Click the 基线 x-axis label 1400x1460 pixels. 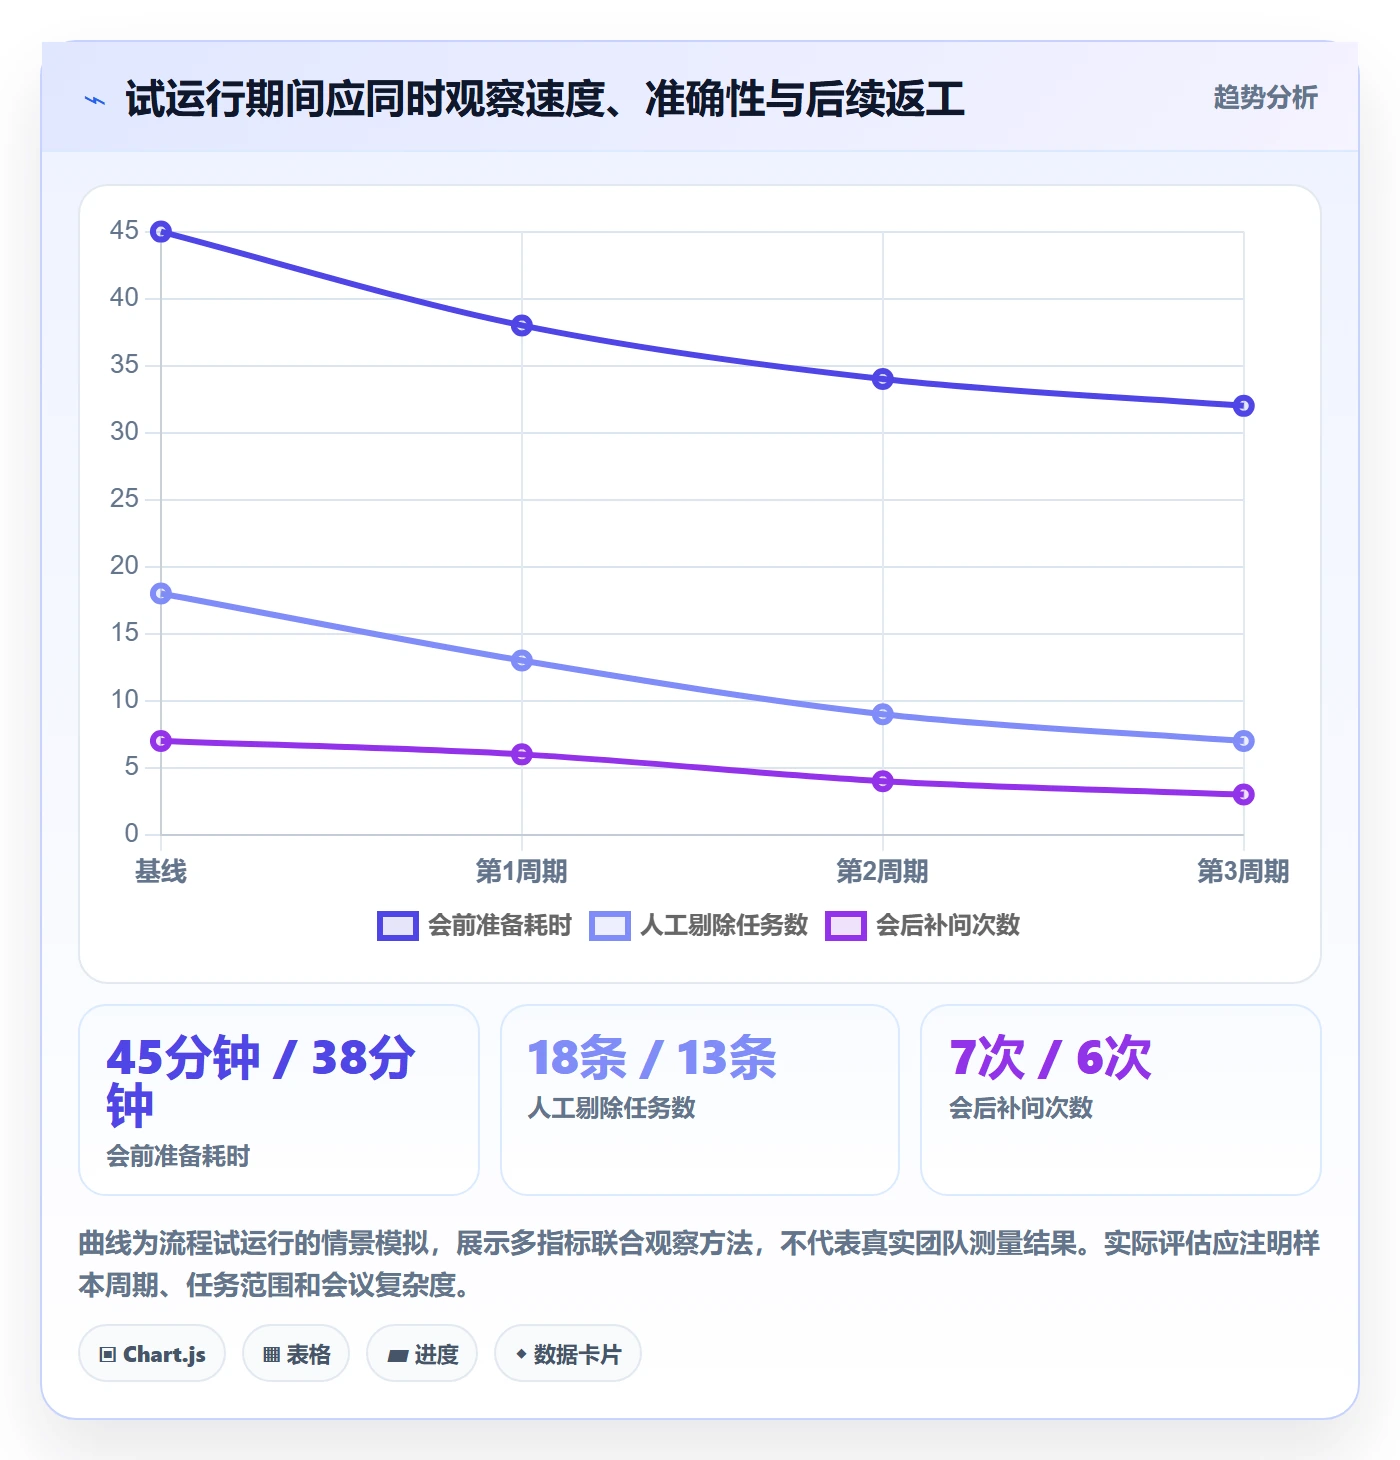point(161,872)
